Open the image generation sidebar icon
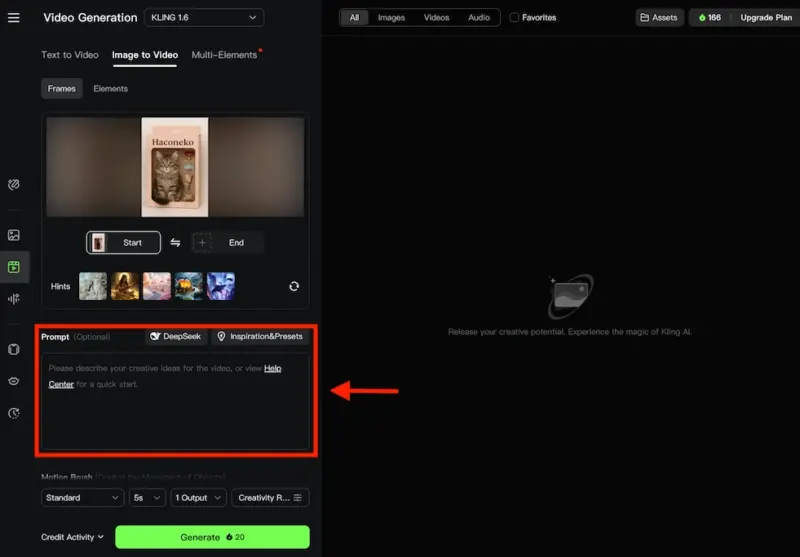 pyautogui.click(x=14, y=235)
